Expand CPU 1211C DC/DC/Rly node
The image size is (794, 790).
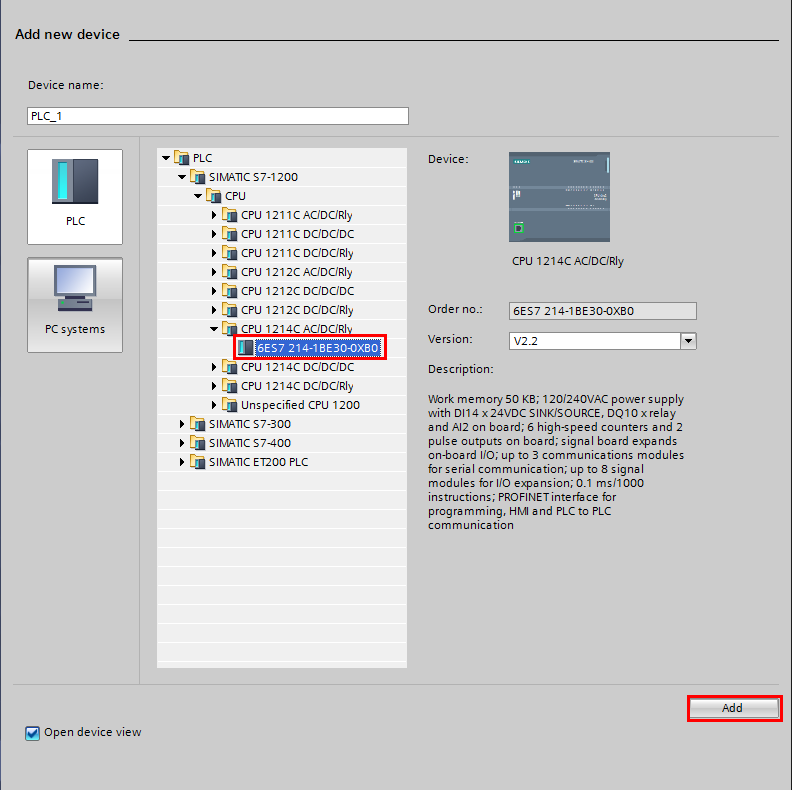pos(214,253)
